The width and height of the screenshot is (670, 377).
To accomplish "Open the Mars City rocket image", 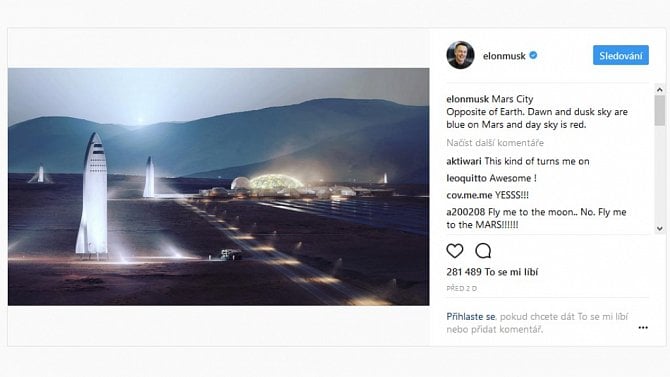I will [218, 186].
